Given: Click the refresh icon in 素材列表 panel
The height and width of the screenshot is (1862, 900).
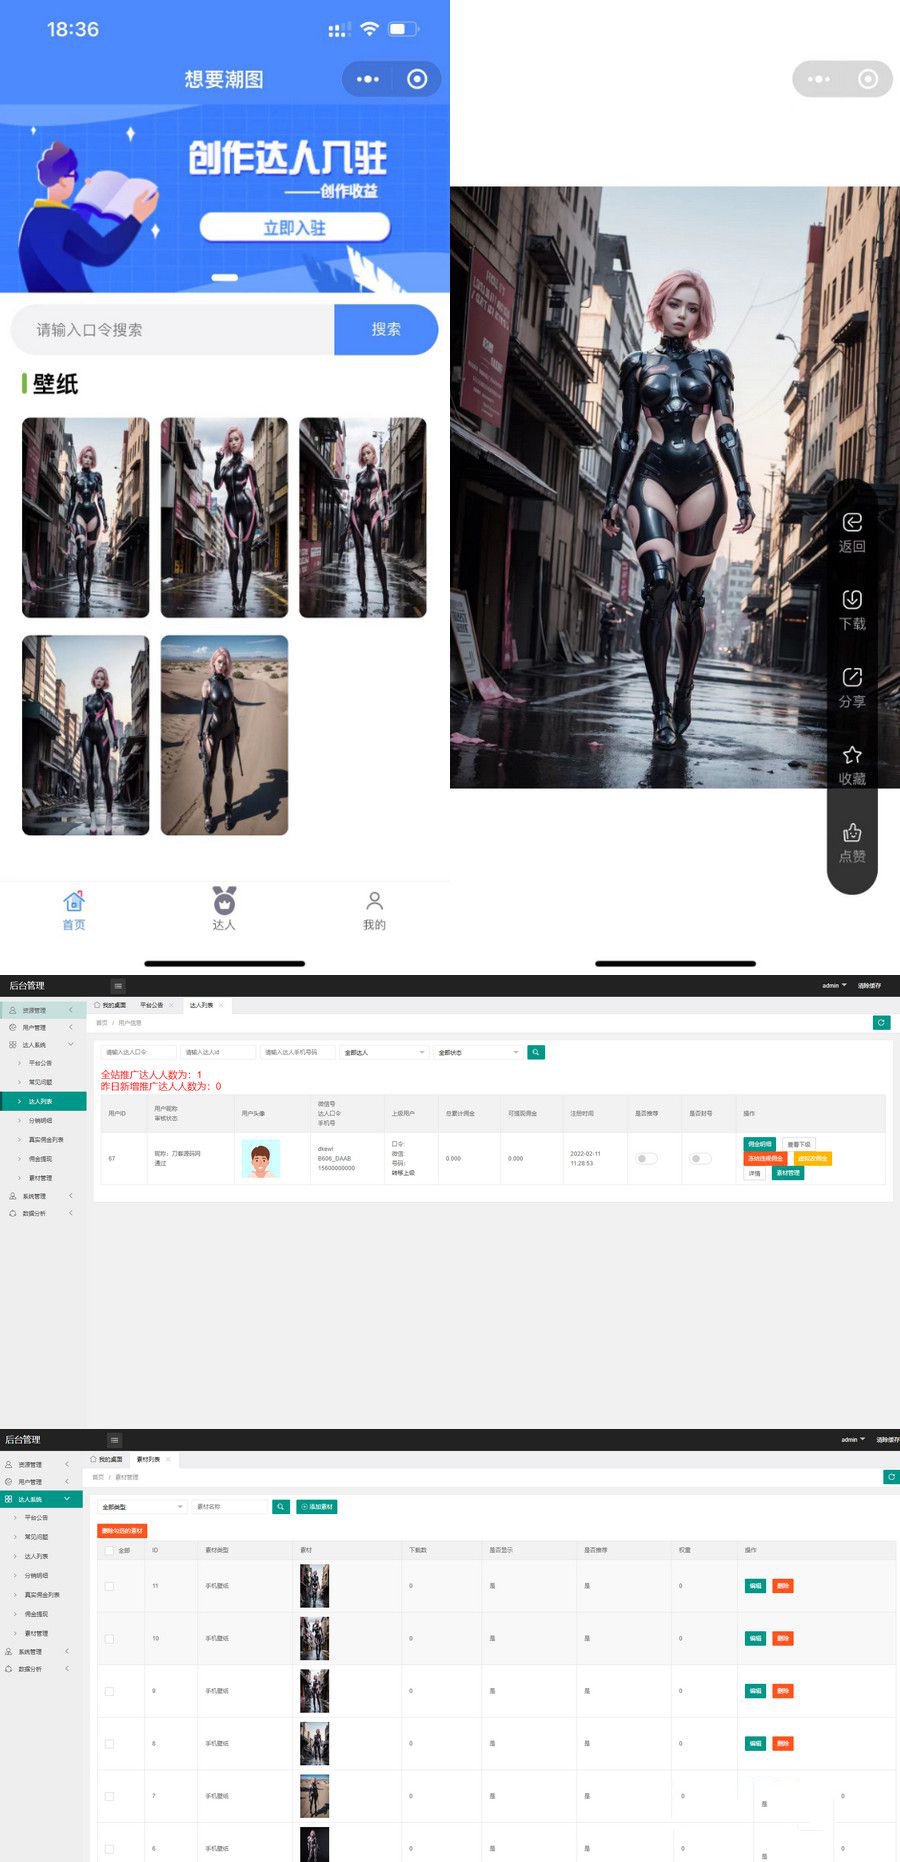Looking at the screenshot, I should [x=891, y=1477].
